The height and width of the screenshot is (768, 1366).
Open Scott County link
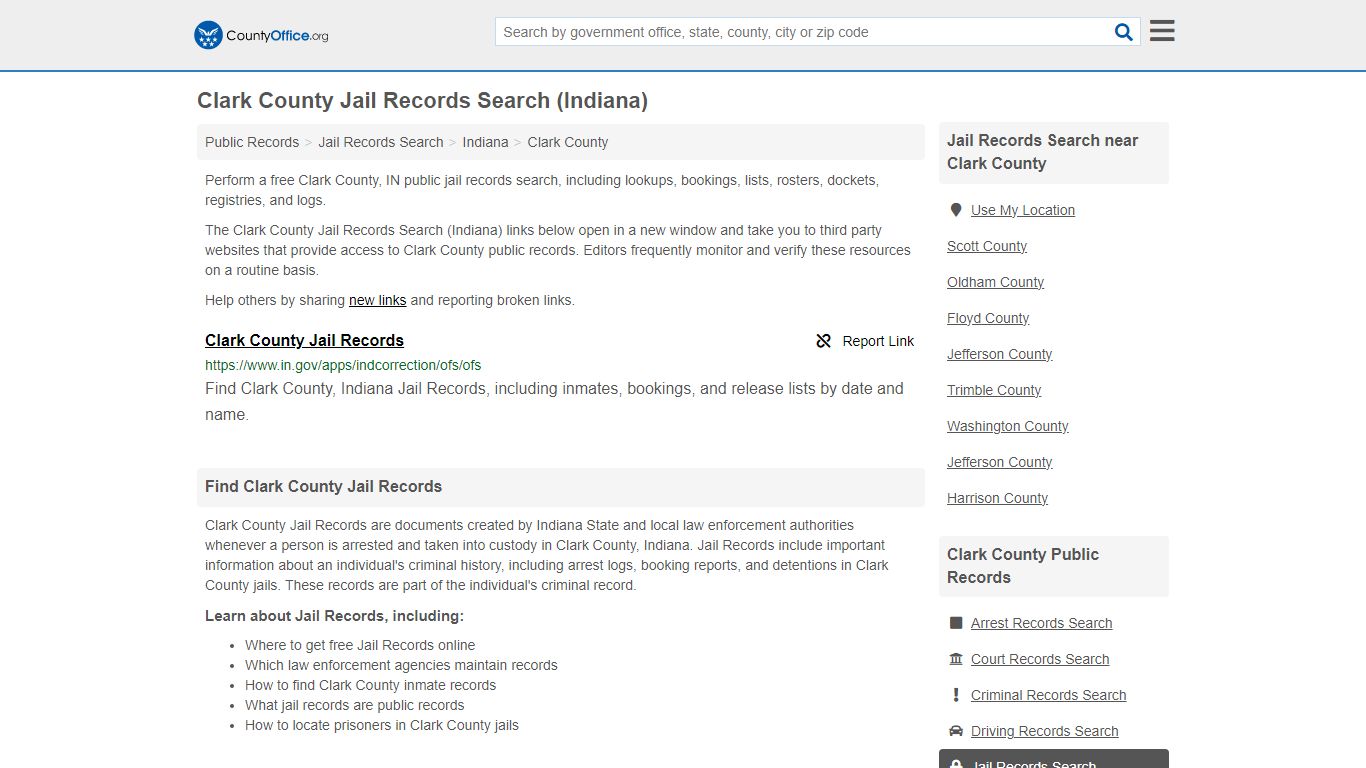point(987,246)
